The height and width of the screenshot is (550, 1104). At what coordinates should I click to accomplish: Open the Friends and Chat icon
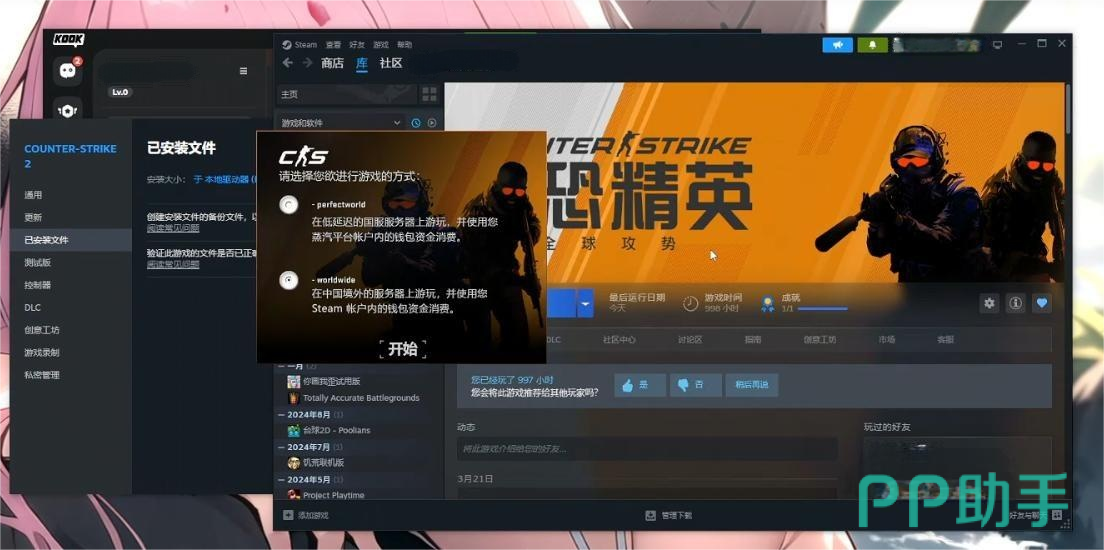[x=1057, y=515]
